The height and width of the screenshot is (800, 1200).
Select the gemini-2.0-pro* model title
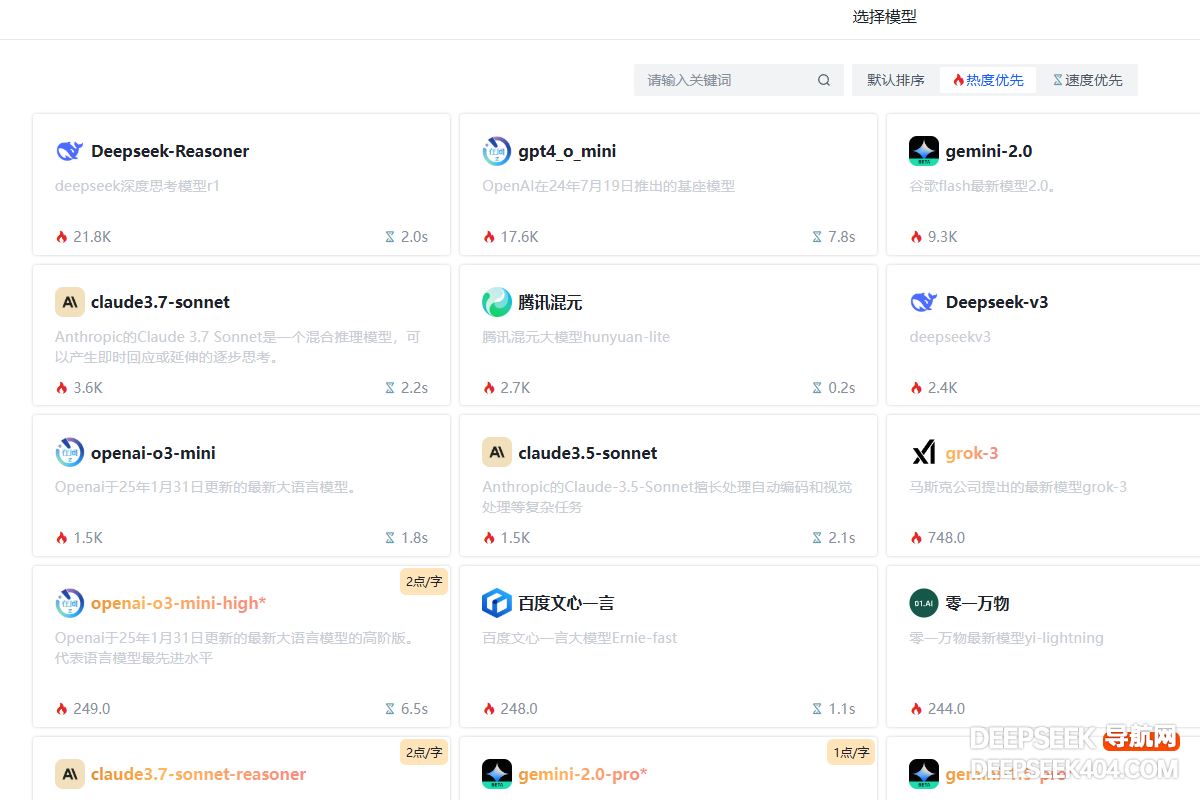click(583, 774)
